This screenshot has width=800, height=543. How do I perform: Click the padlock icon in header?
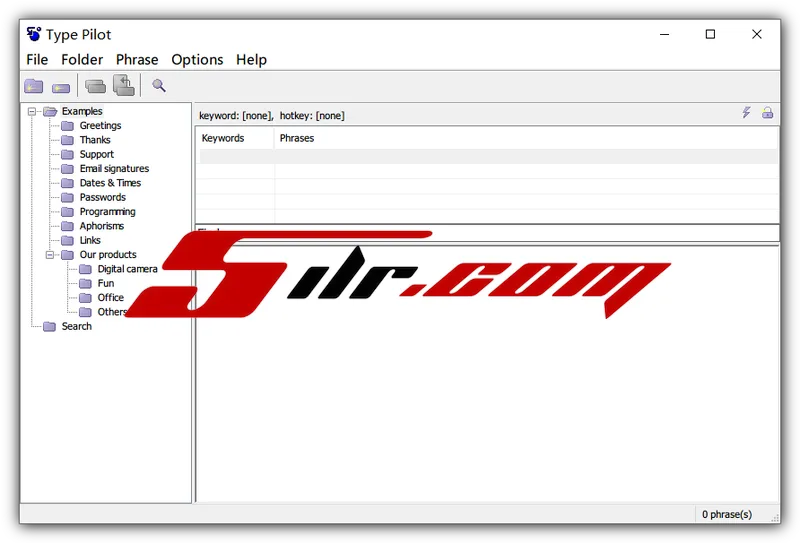tap(767, 113)
